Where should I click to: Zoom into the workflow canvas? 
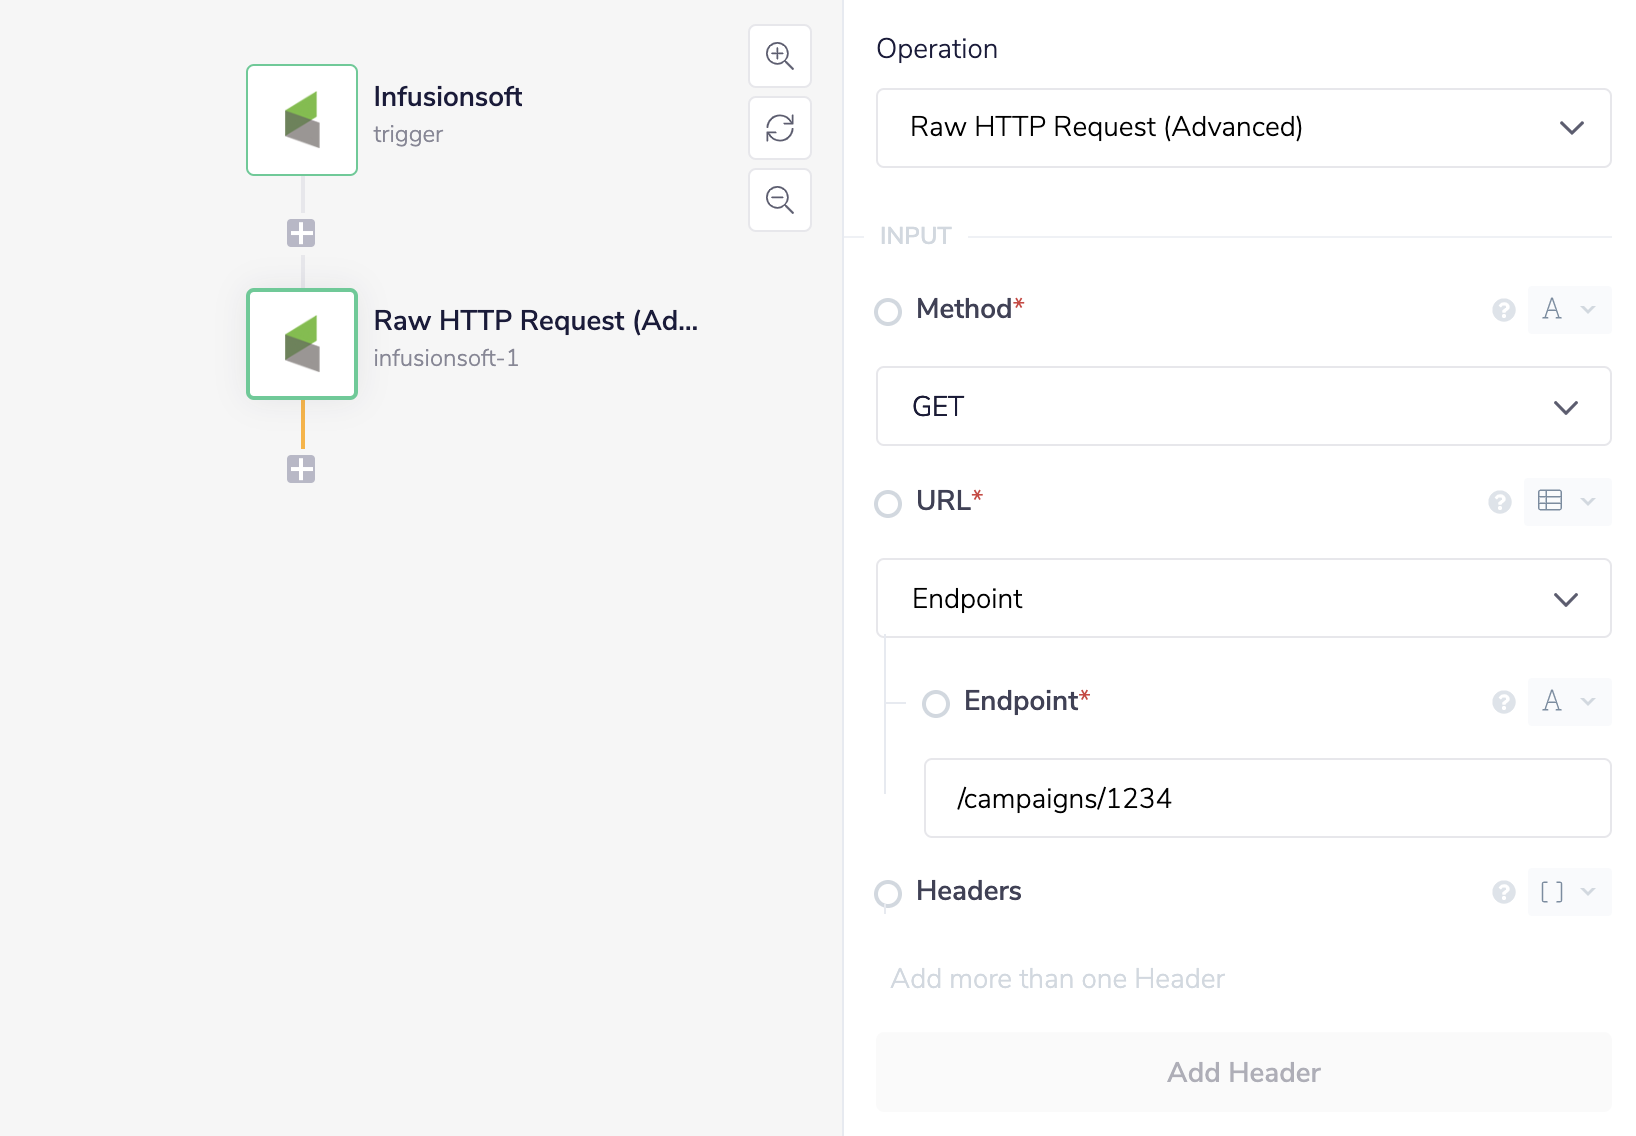[x=779, y=56]
